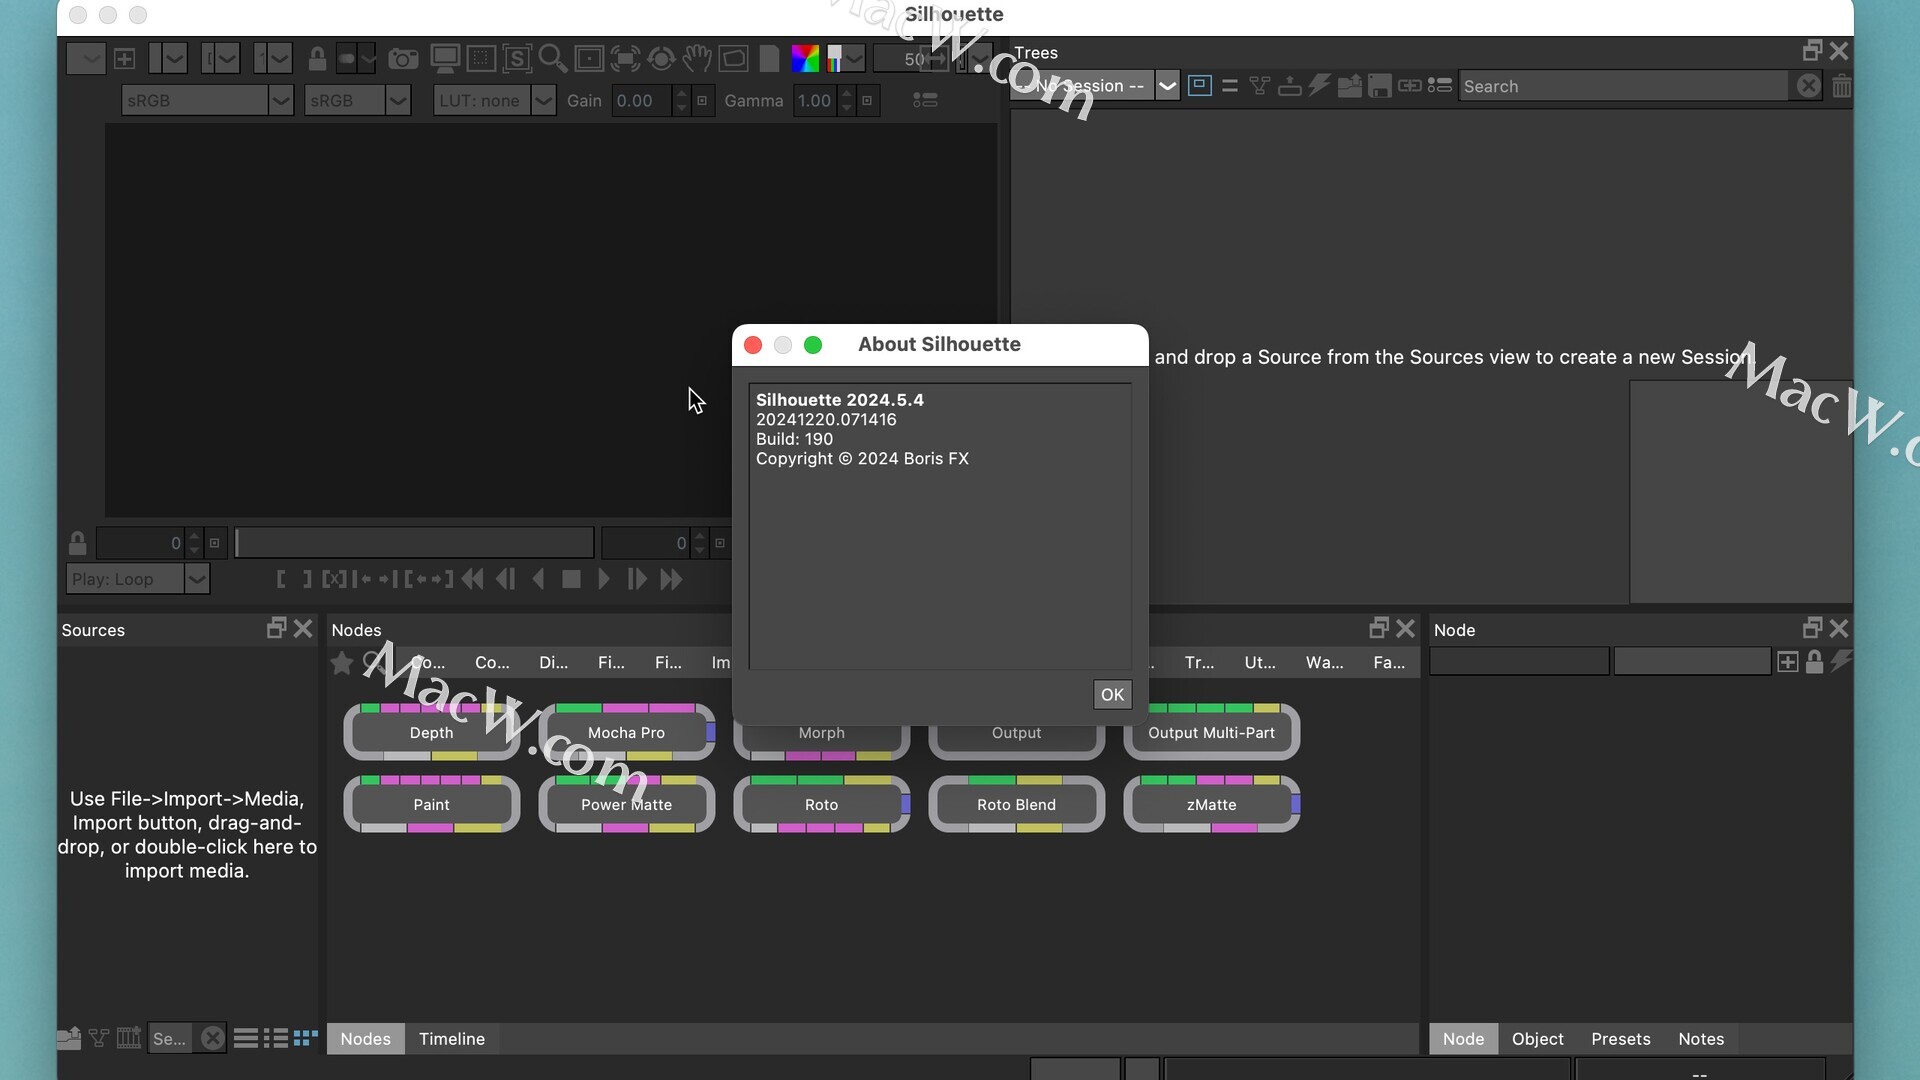1920x1080 pixels.
Task: Step forward one frame
Action: [x=637, y=579]
